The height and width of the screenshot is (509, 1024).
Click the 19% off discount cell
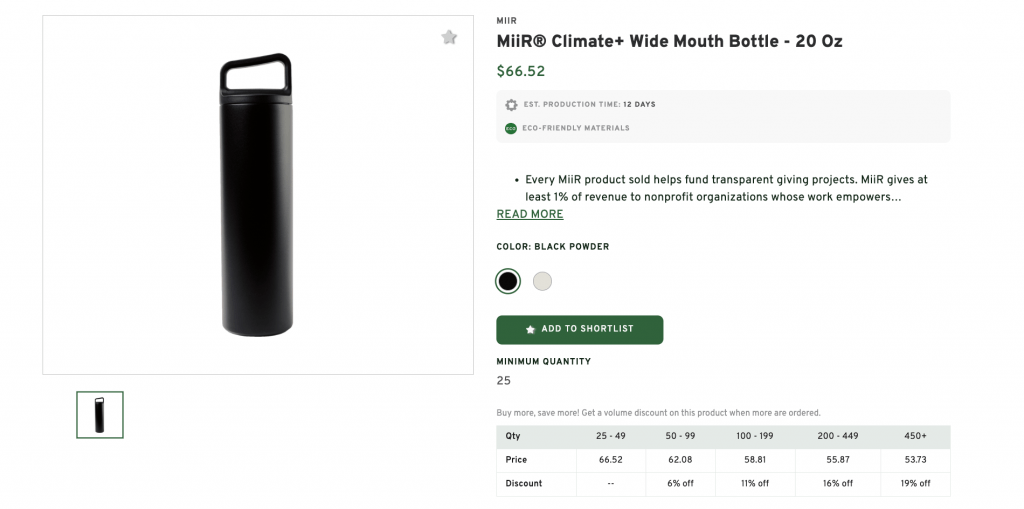click(915, 483)
